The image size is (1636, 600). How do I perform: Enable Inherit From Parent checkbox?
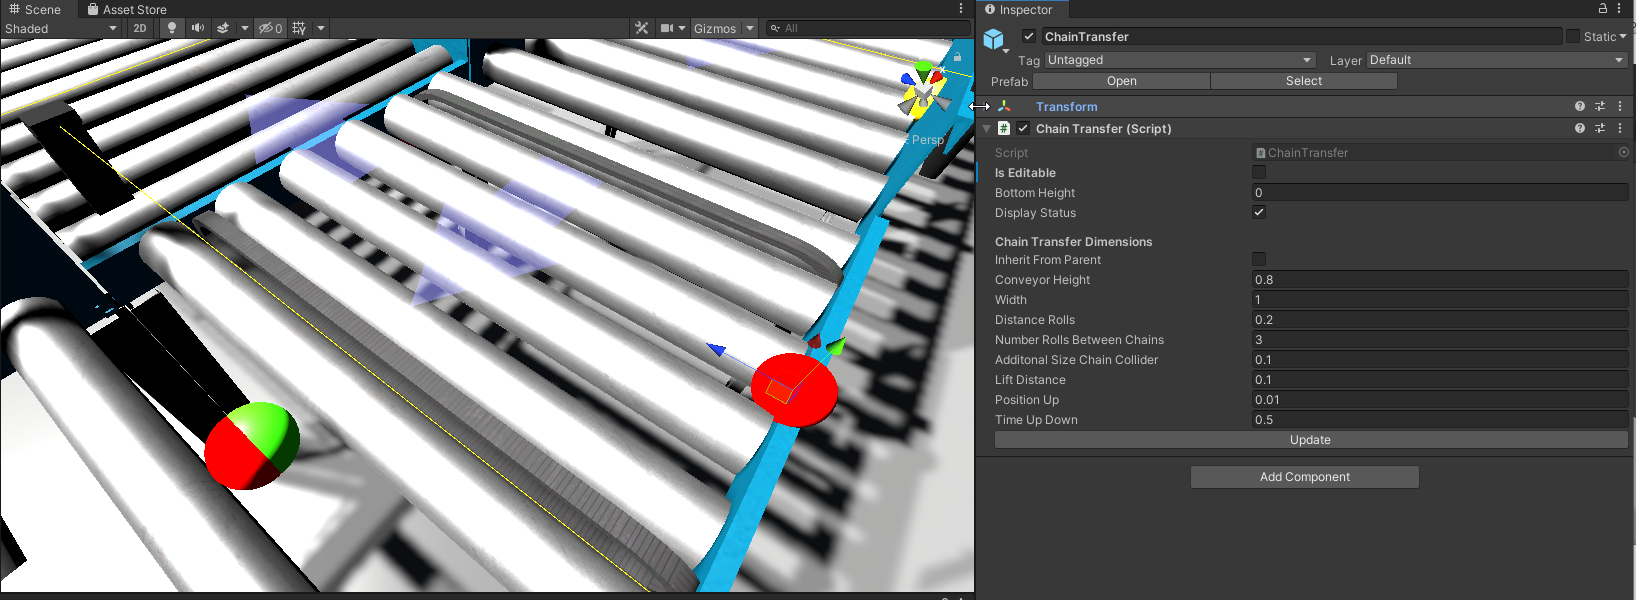[x=1259, y=259]
